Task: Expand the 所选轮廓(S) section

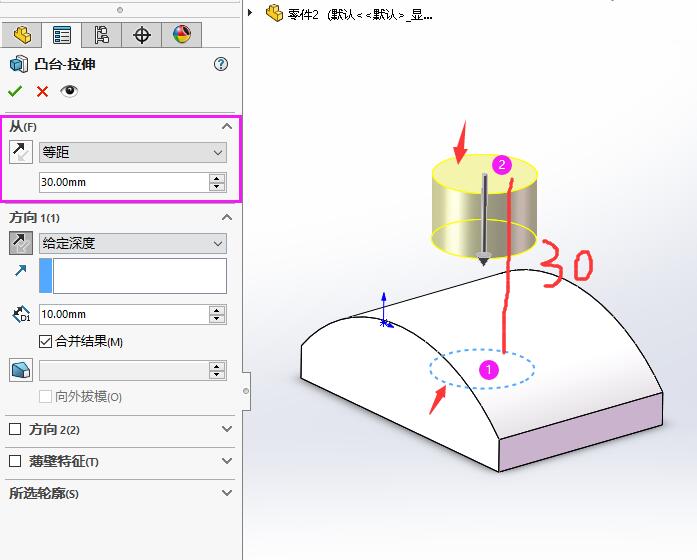Action: (227, 493)
